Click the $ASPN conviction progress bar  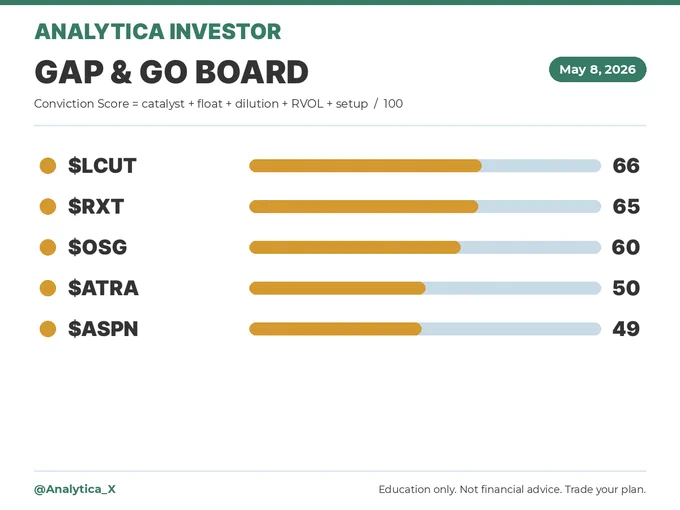[425, 329]
